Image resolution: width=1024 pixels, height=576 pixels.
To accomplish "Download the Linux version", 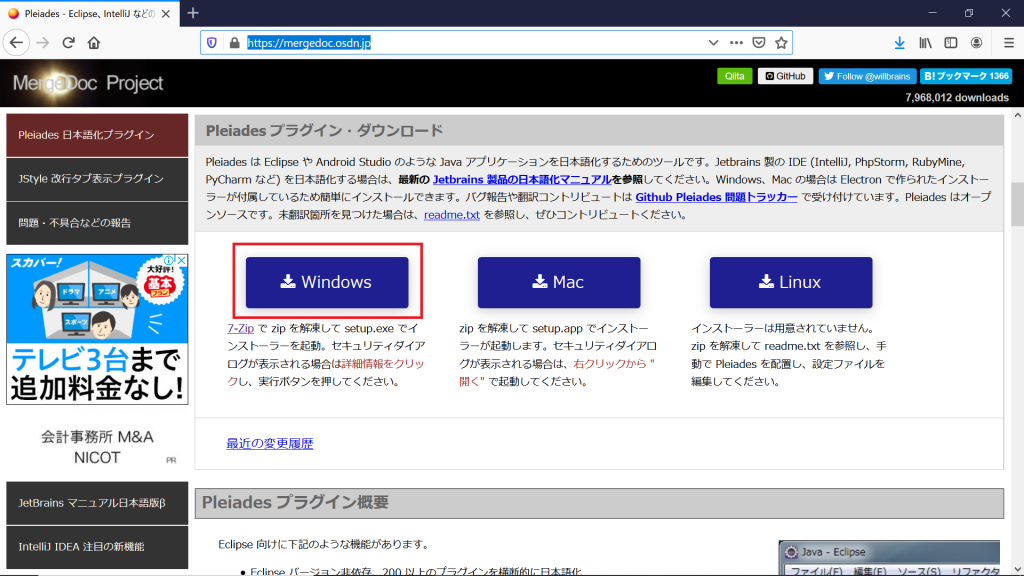I will (791, 282).
